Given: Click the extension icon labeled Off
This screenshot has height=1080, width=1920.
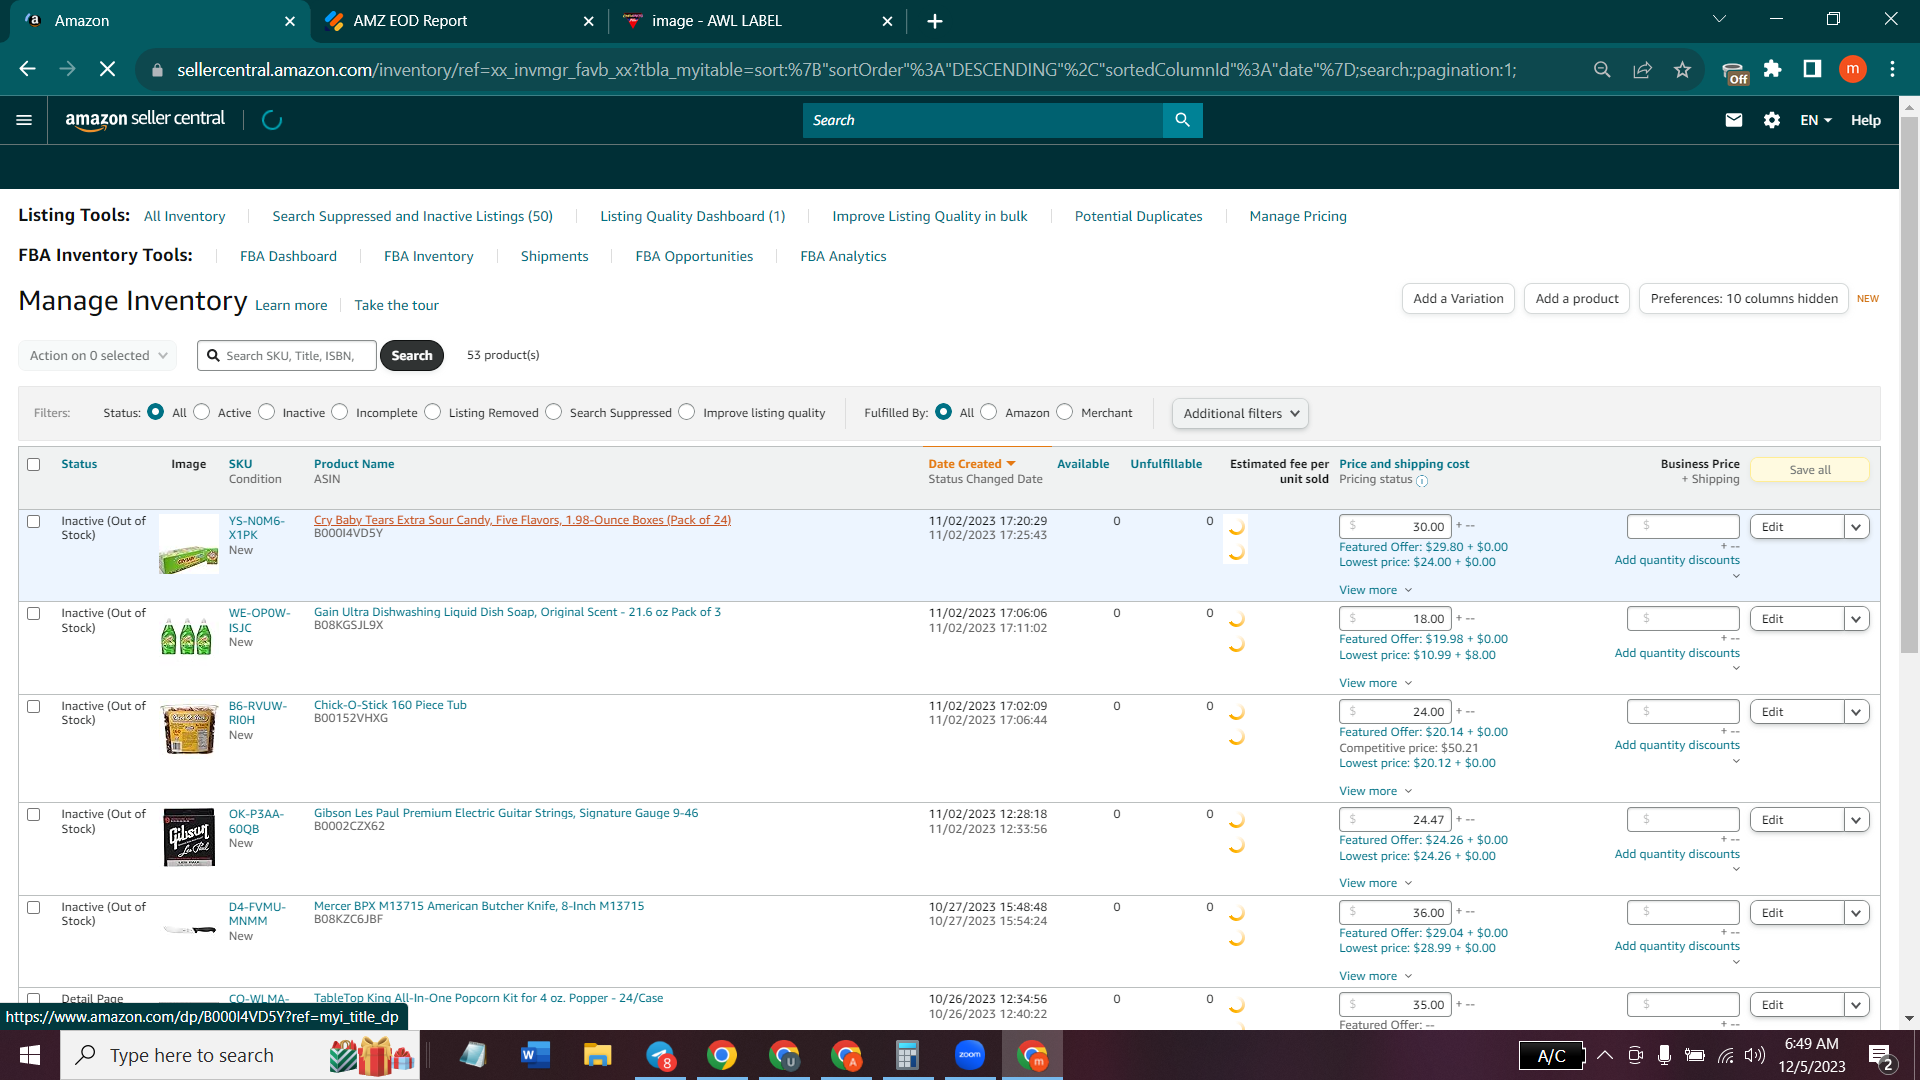Looking at the screenshot, I should click(1735, 72).
